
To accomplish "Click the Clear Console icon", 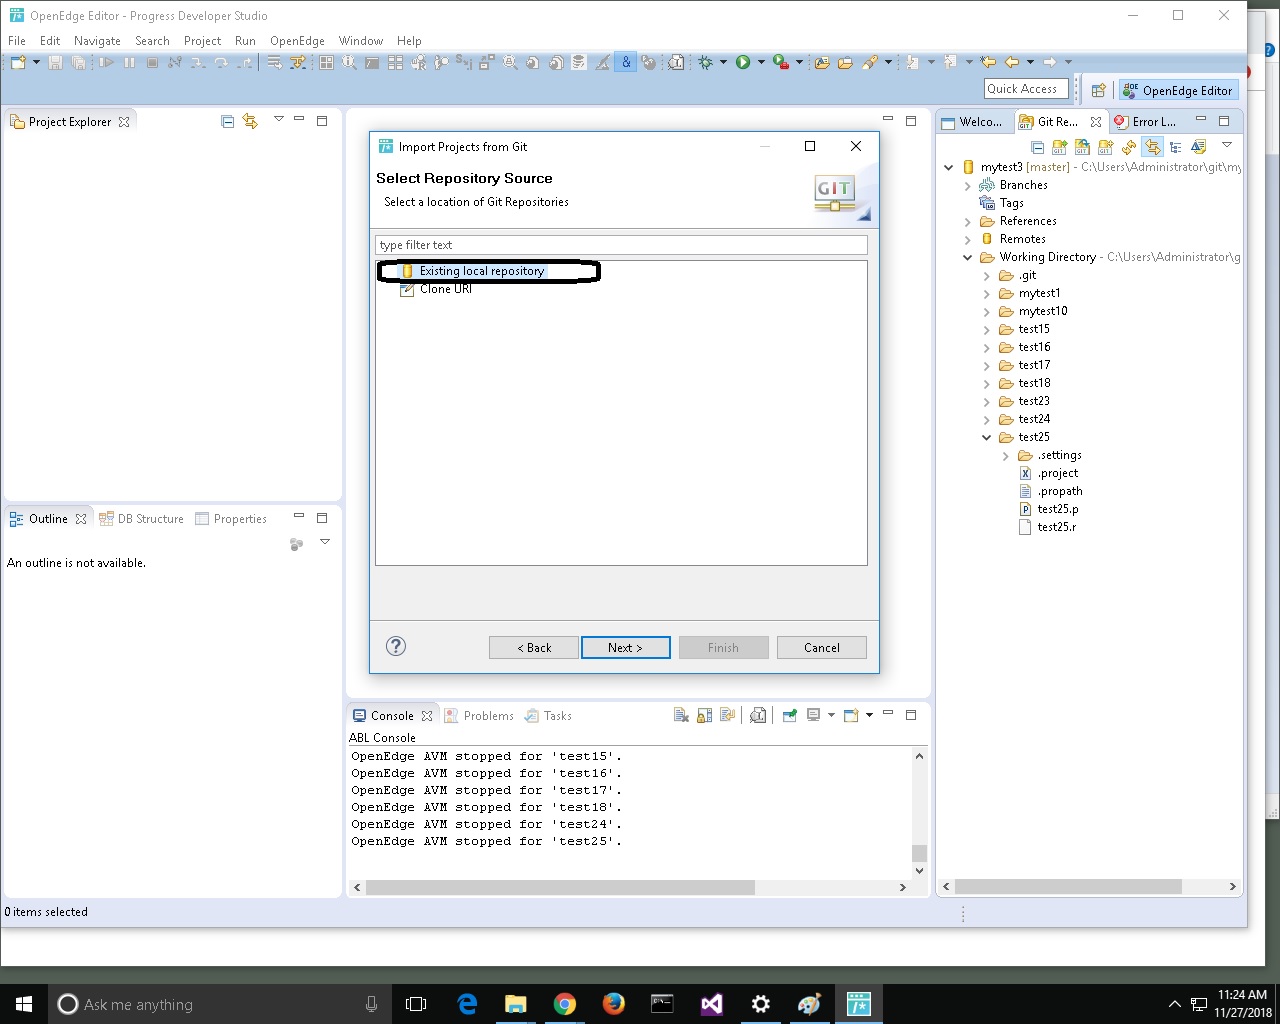I will coord(681,715).
